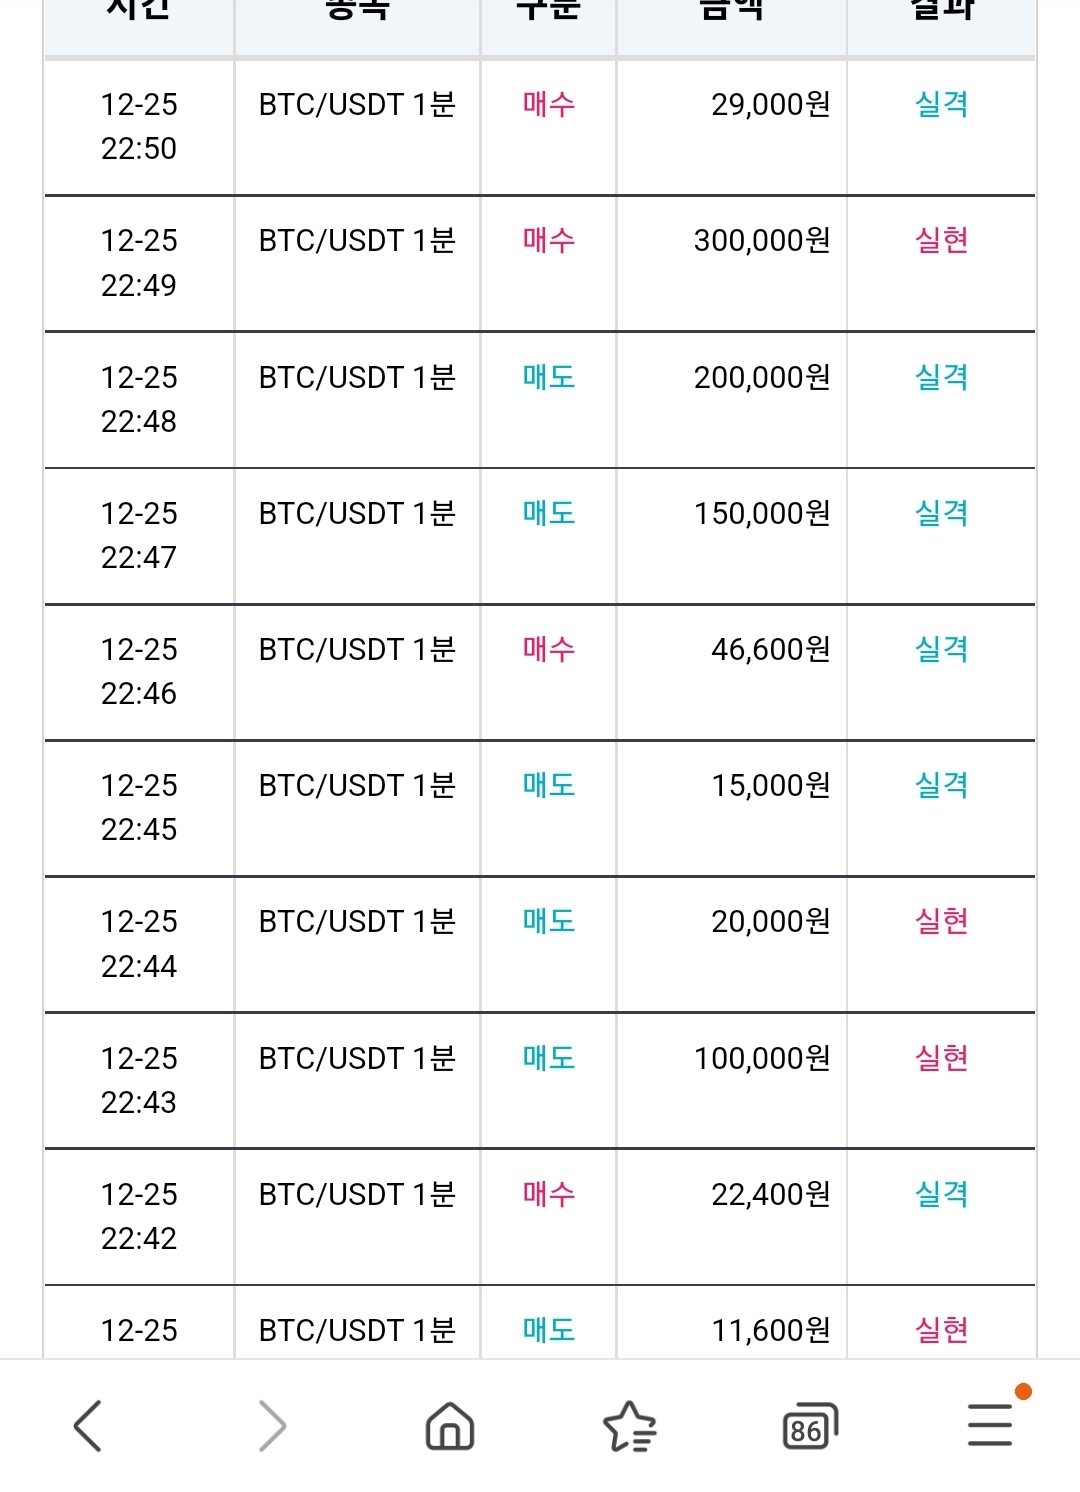This screenshot has height=1492, width=1080.
Task: Select 매수 label in the 22:42 row
Action: coord(548,1194)
